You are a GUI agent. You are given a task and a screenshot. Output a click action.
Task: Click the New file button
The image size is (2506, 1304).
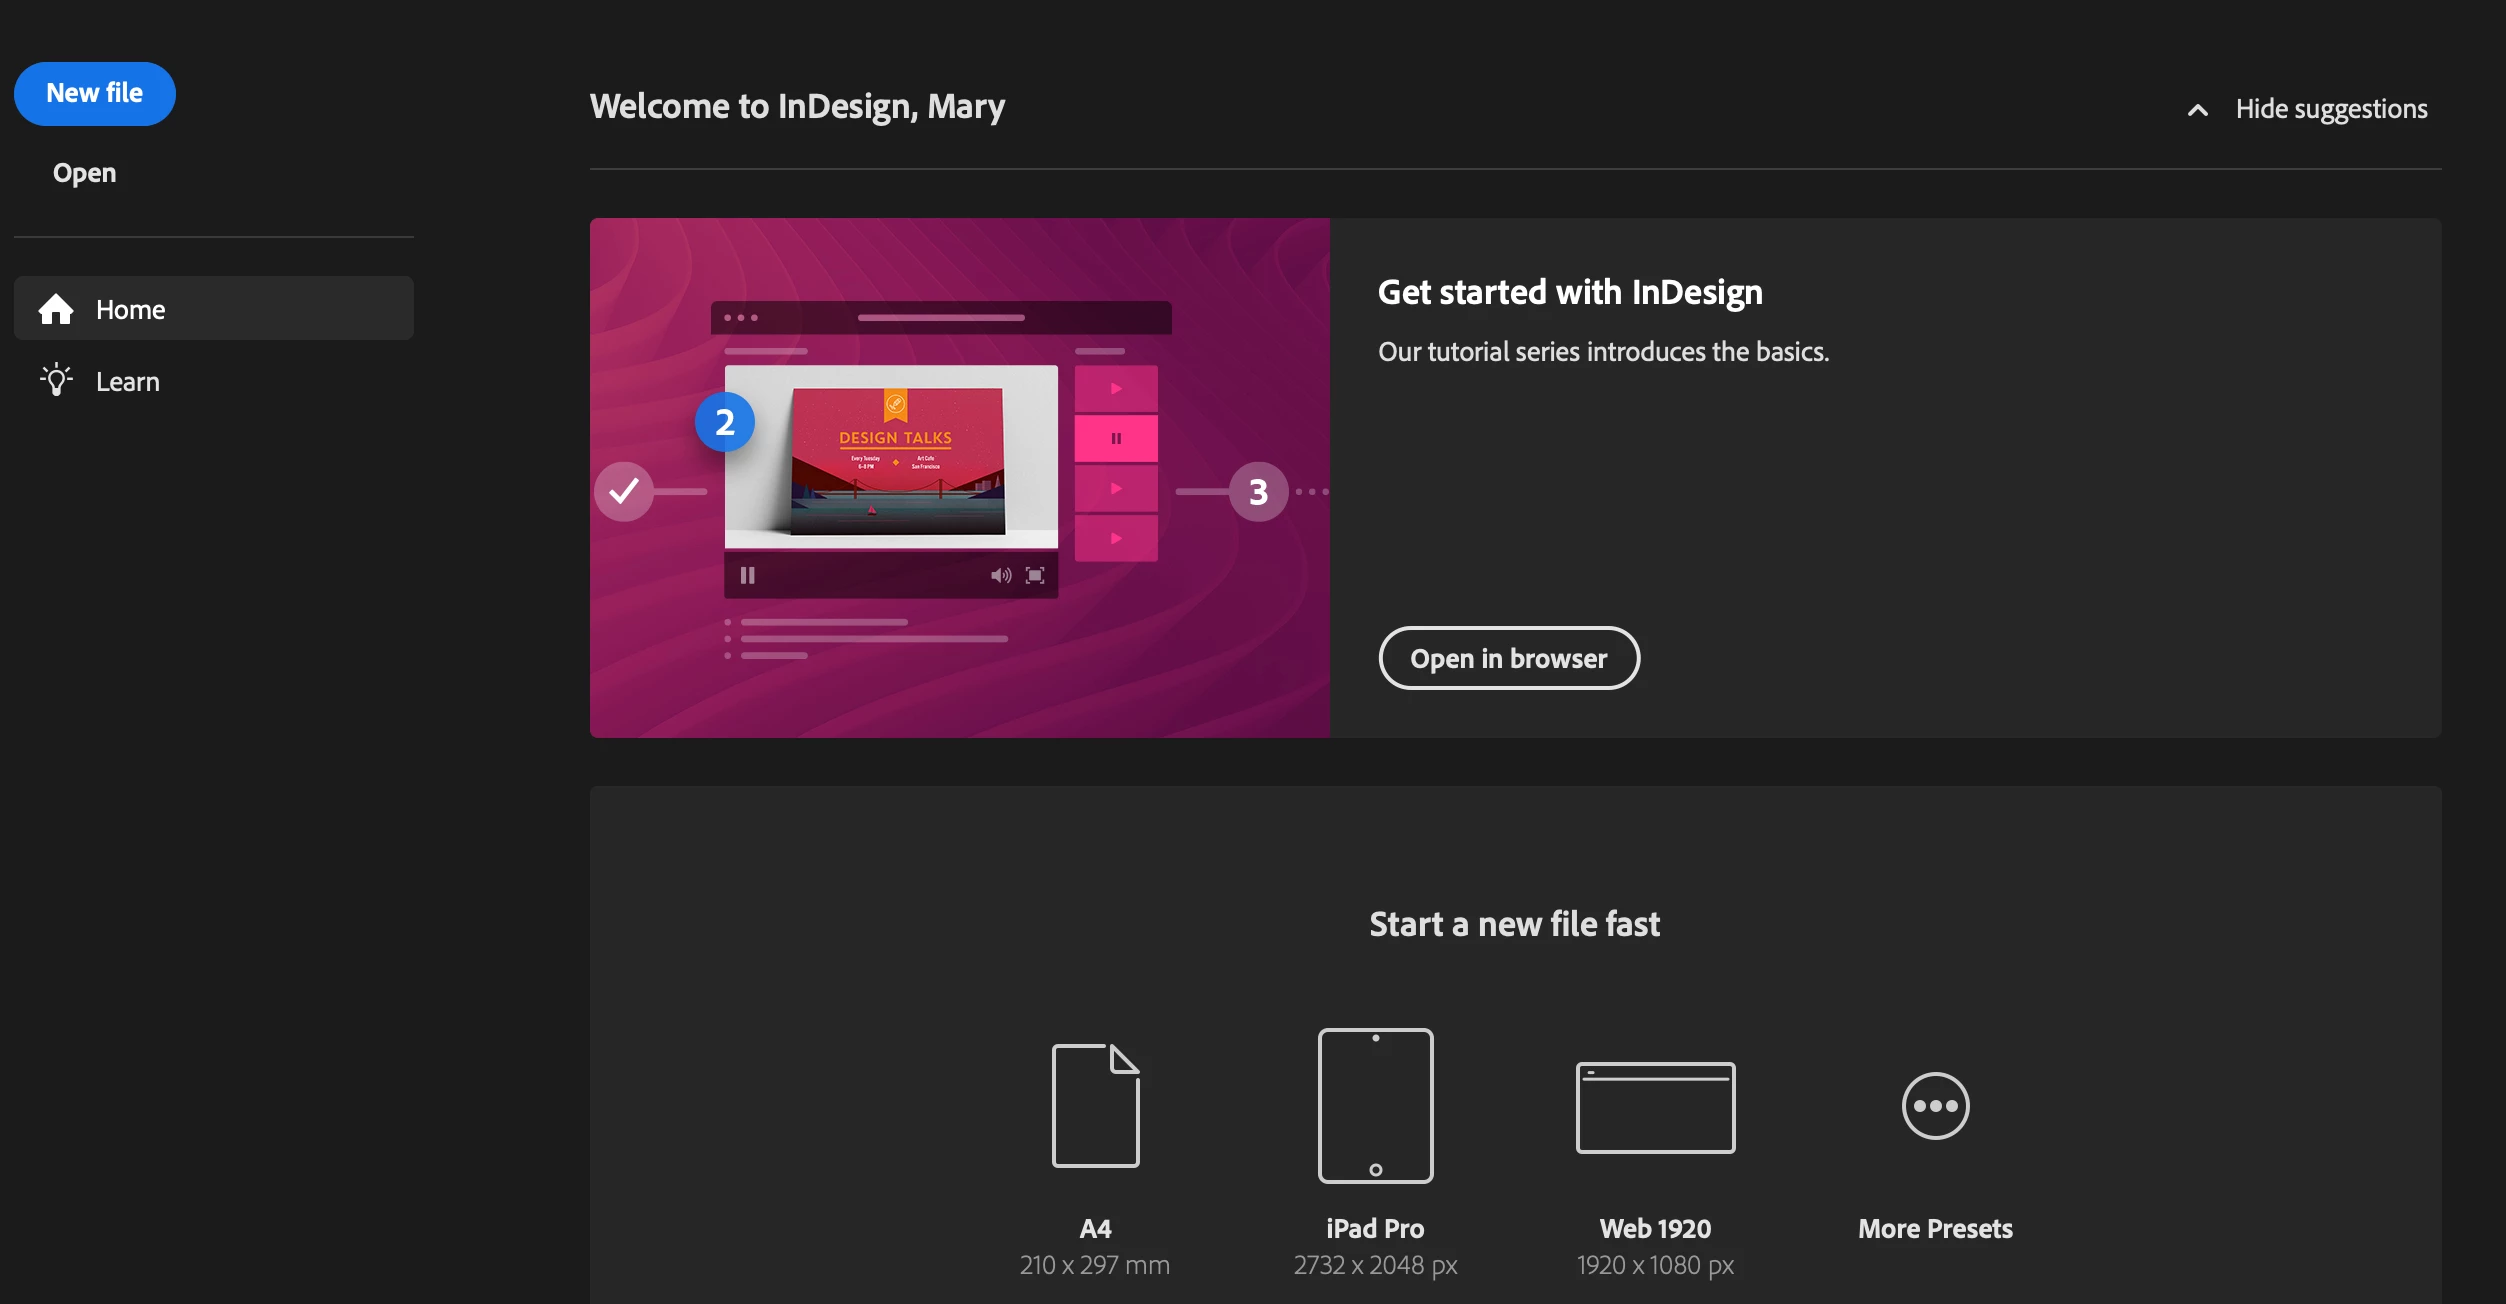pos(95,93)
